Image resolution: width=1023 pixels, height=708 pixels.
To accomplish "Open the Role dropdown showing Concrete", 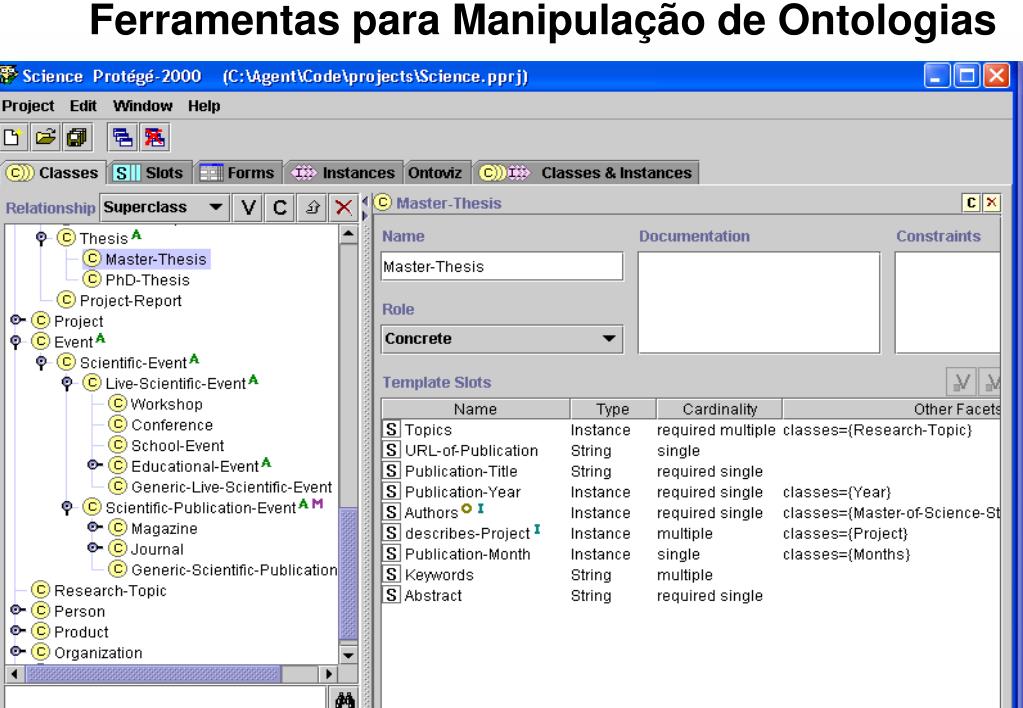I will pos(502,339).
